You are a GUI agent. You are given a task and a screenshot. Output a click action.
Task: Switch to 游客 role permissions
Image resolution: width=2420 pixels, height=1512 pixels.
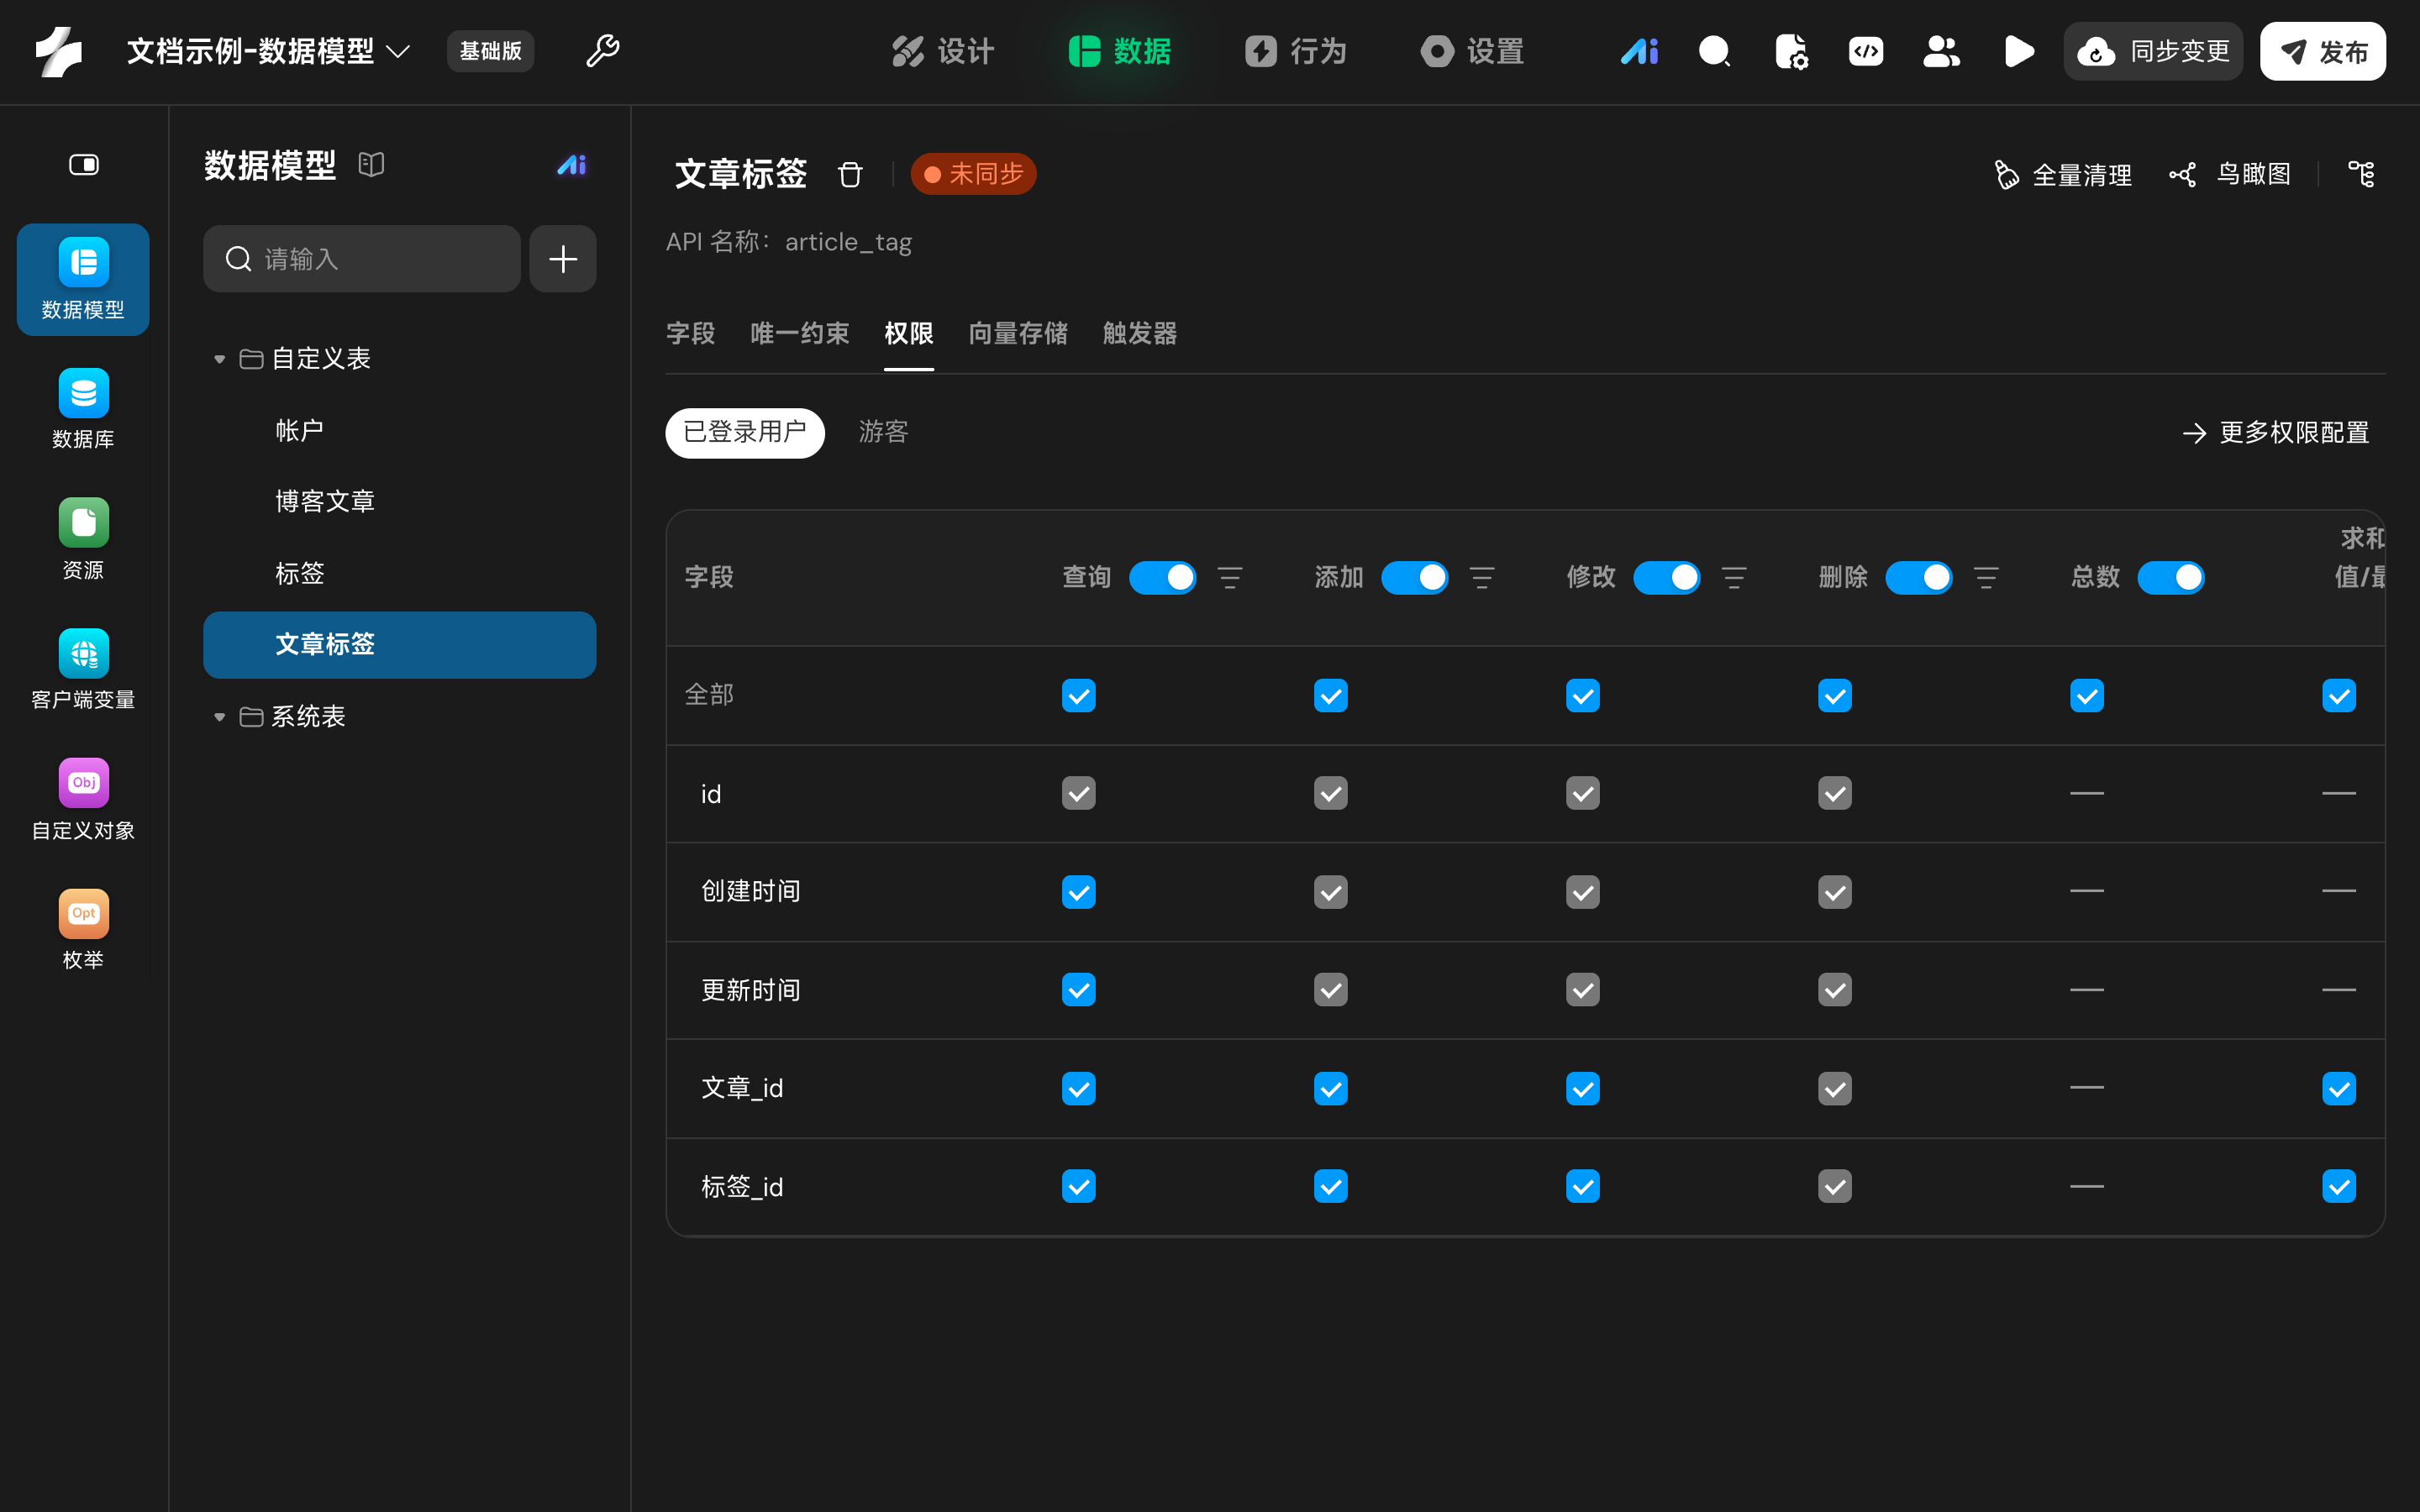883,432
